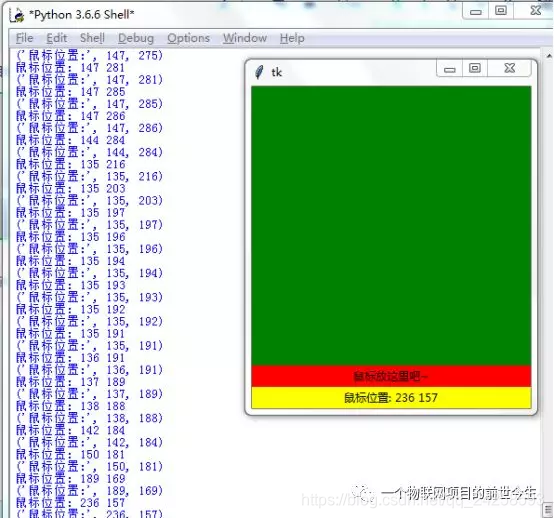554x518 pixels.
Task: Click the shell scrollbar up arrow
Action: (549, 56)
